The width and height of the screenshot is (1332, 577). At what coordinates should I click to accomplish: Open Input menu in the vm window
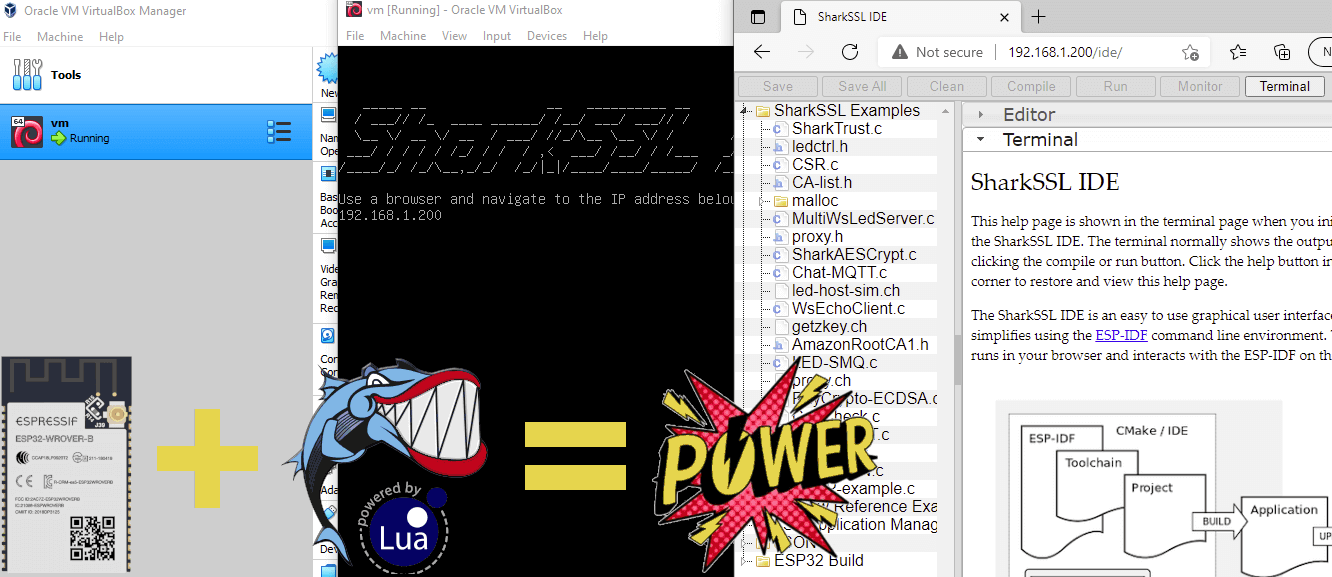(x=497, y=36)
